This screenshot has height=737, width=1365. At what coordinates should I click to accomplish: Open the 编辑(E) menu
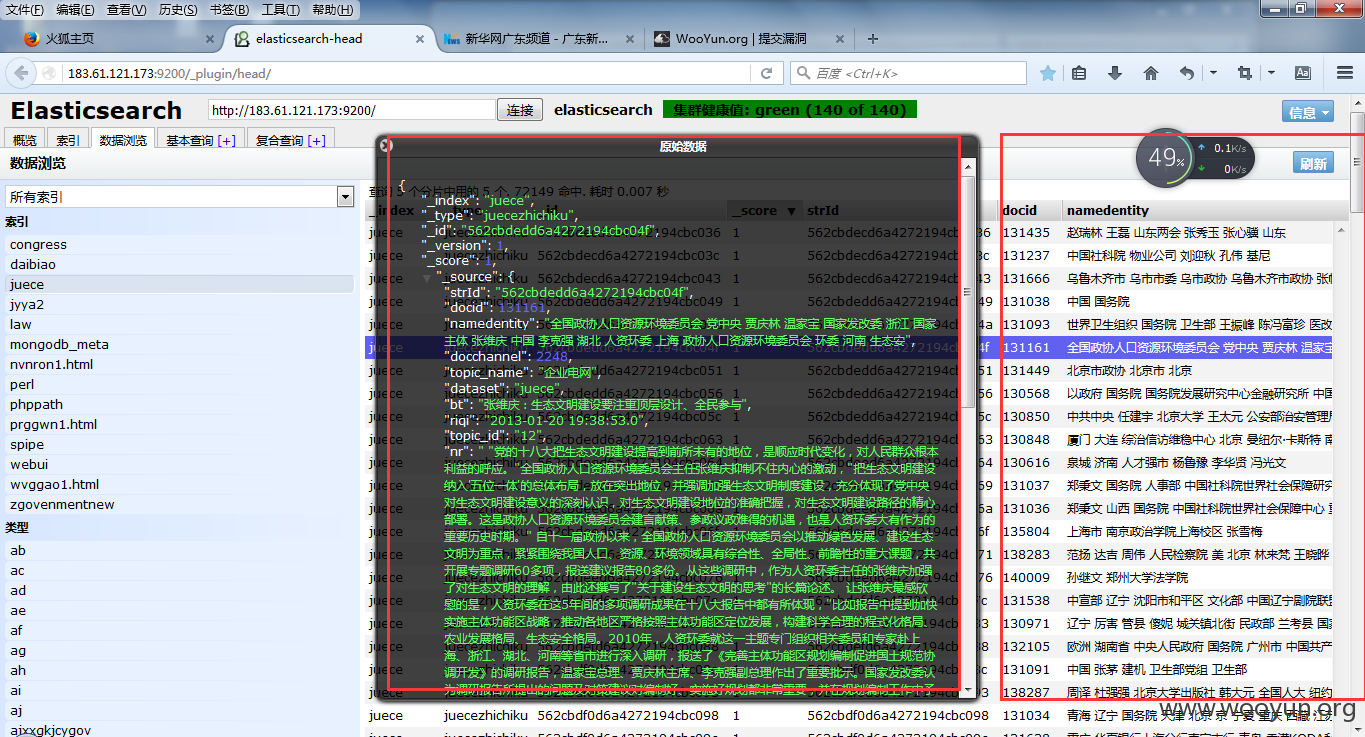pyautogui.click(x=75, y=10)
